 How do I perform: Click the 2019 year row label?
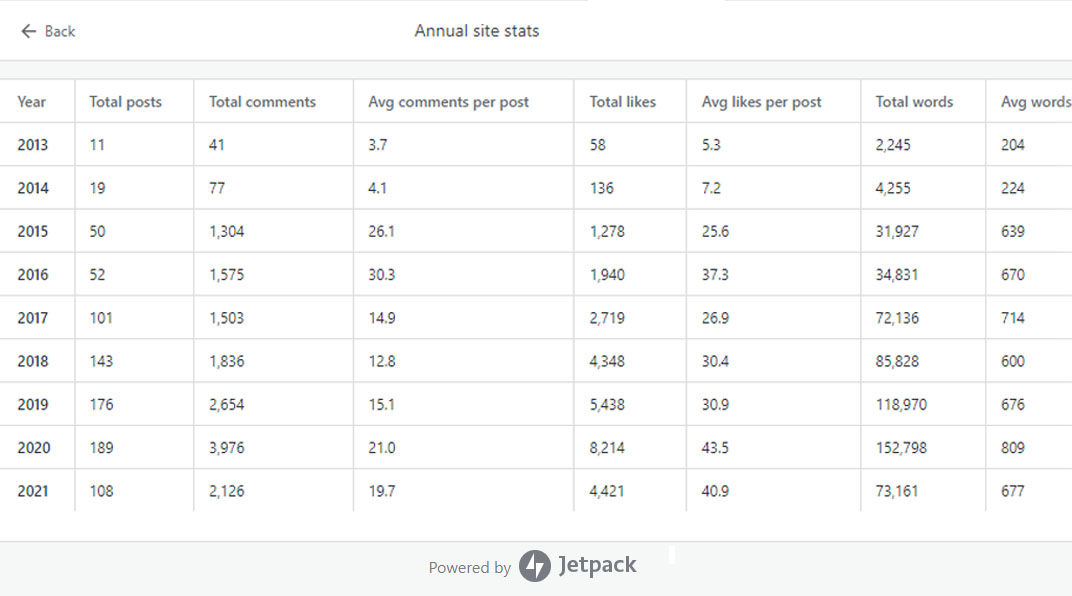(x=32, y=405)
